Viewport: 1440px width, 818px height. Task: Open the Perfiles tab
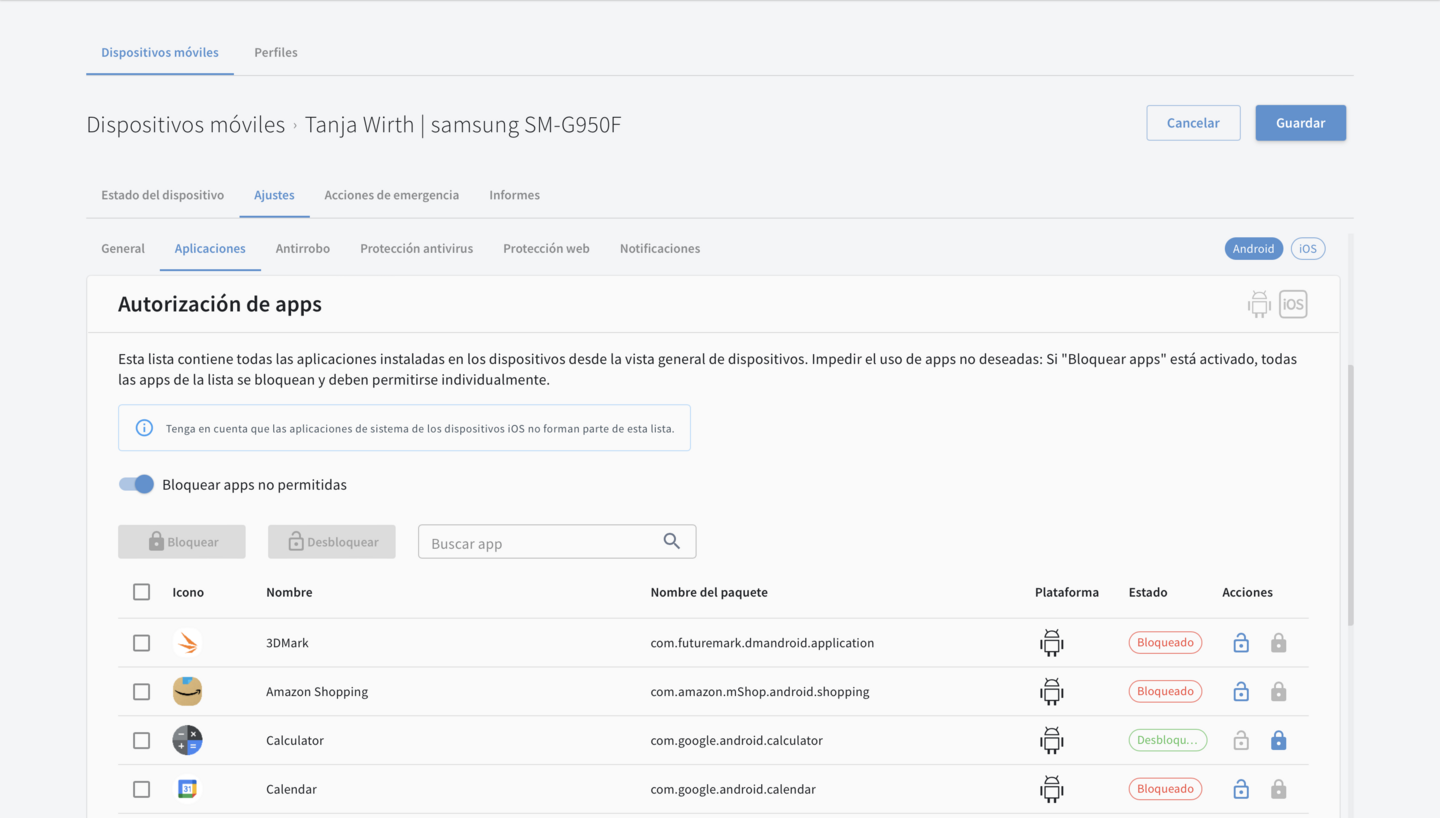click(x=275, y=52)
